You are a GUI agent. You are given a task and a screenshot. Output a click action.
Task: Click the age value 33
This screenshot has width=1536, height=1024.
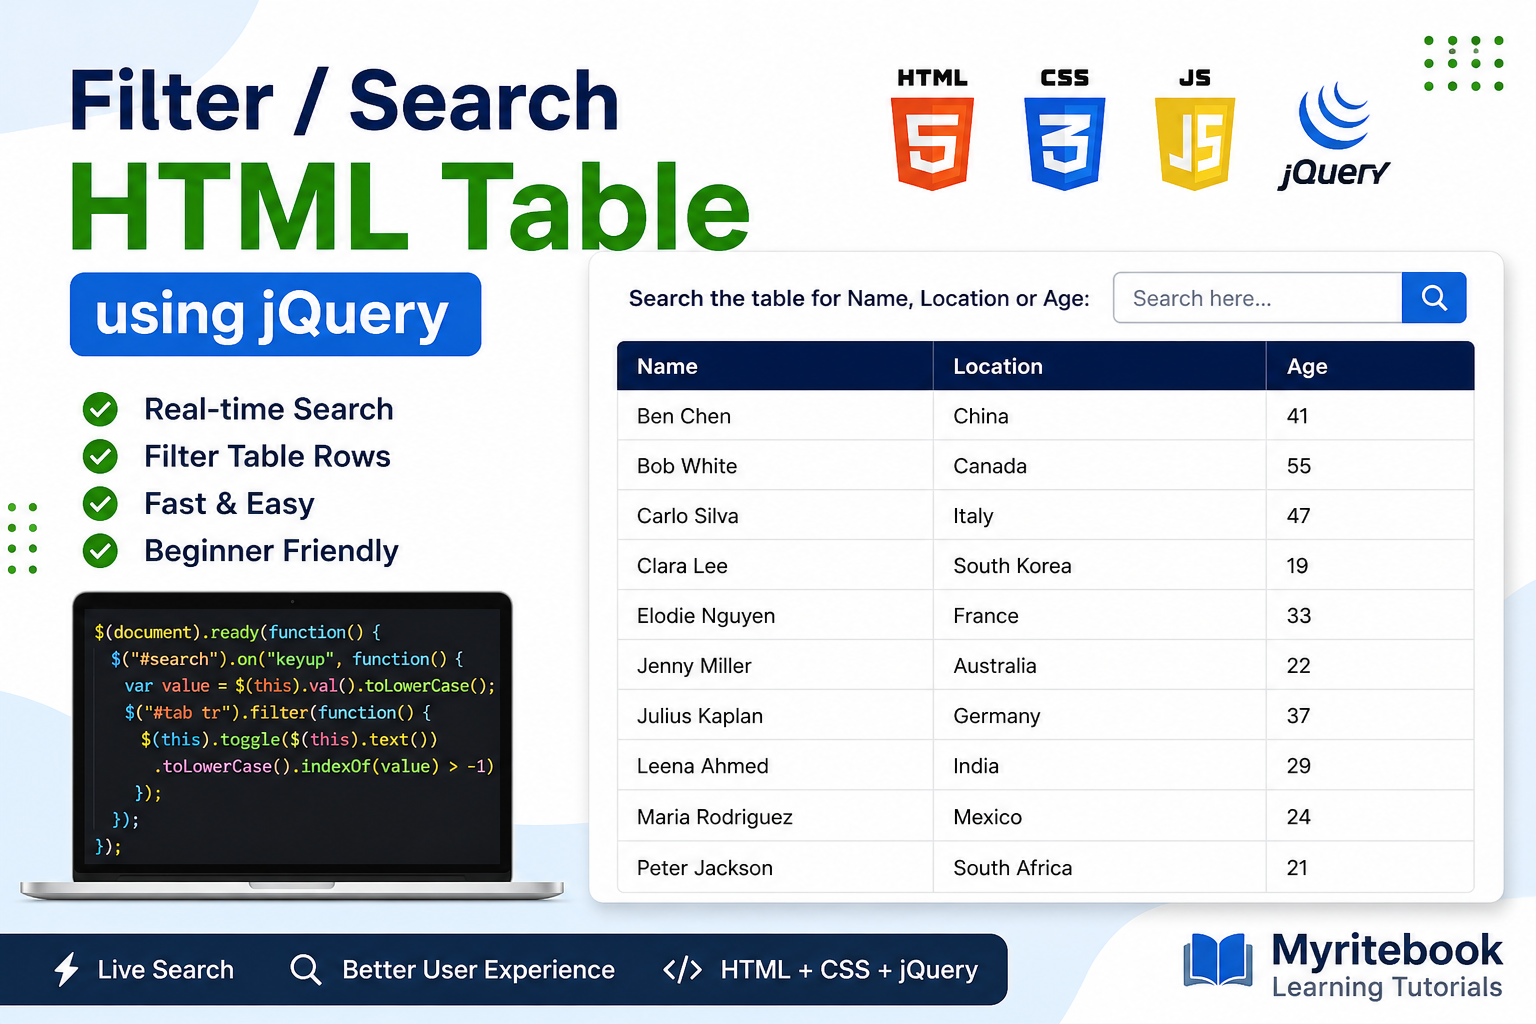point(1298,616)
